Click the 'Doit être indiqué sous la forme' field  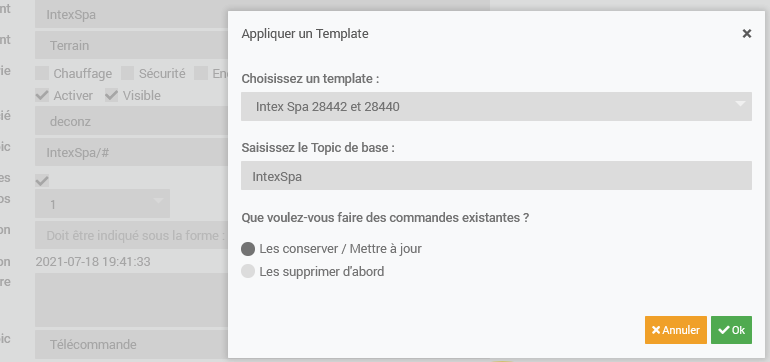(131, 235)
